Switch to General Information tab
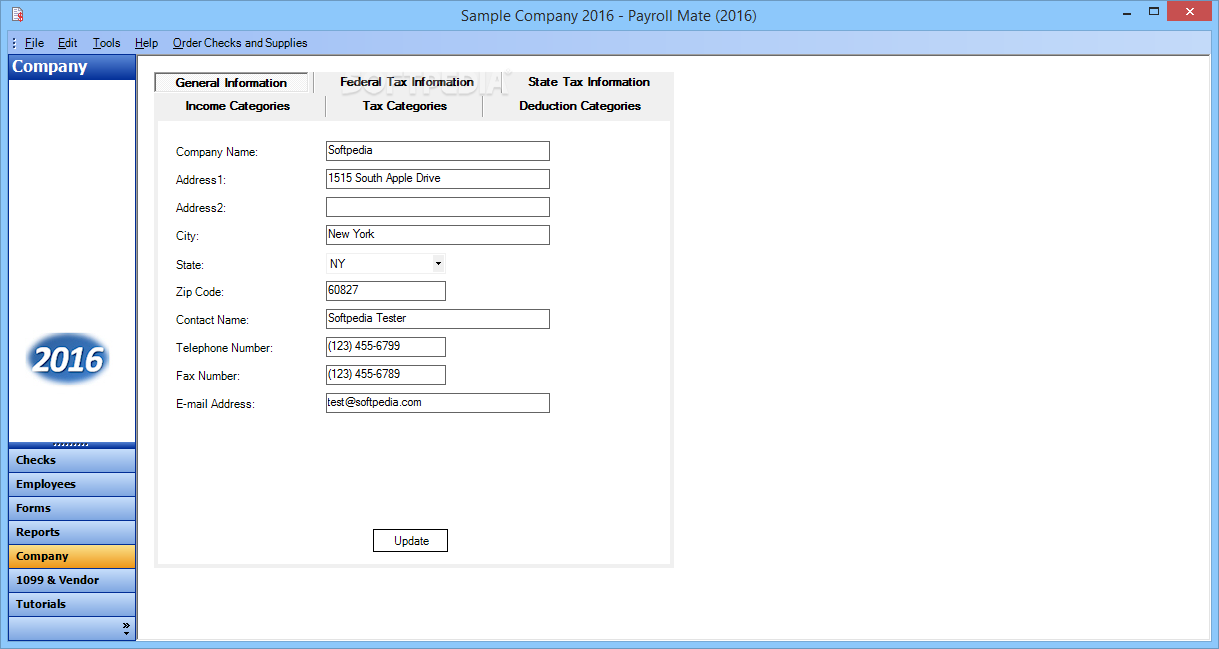 coord(231,83)
